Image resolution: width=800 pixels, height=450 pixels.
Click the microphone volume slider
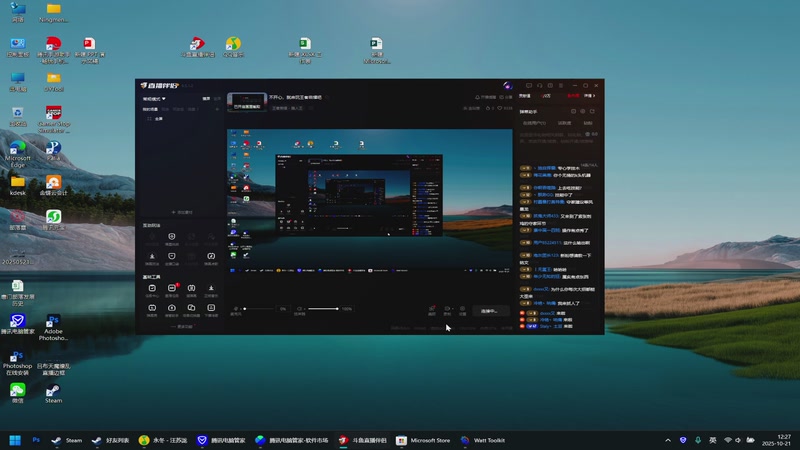coord(259,309)
